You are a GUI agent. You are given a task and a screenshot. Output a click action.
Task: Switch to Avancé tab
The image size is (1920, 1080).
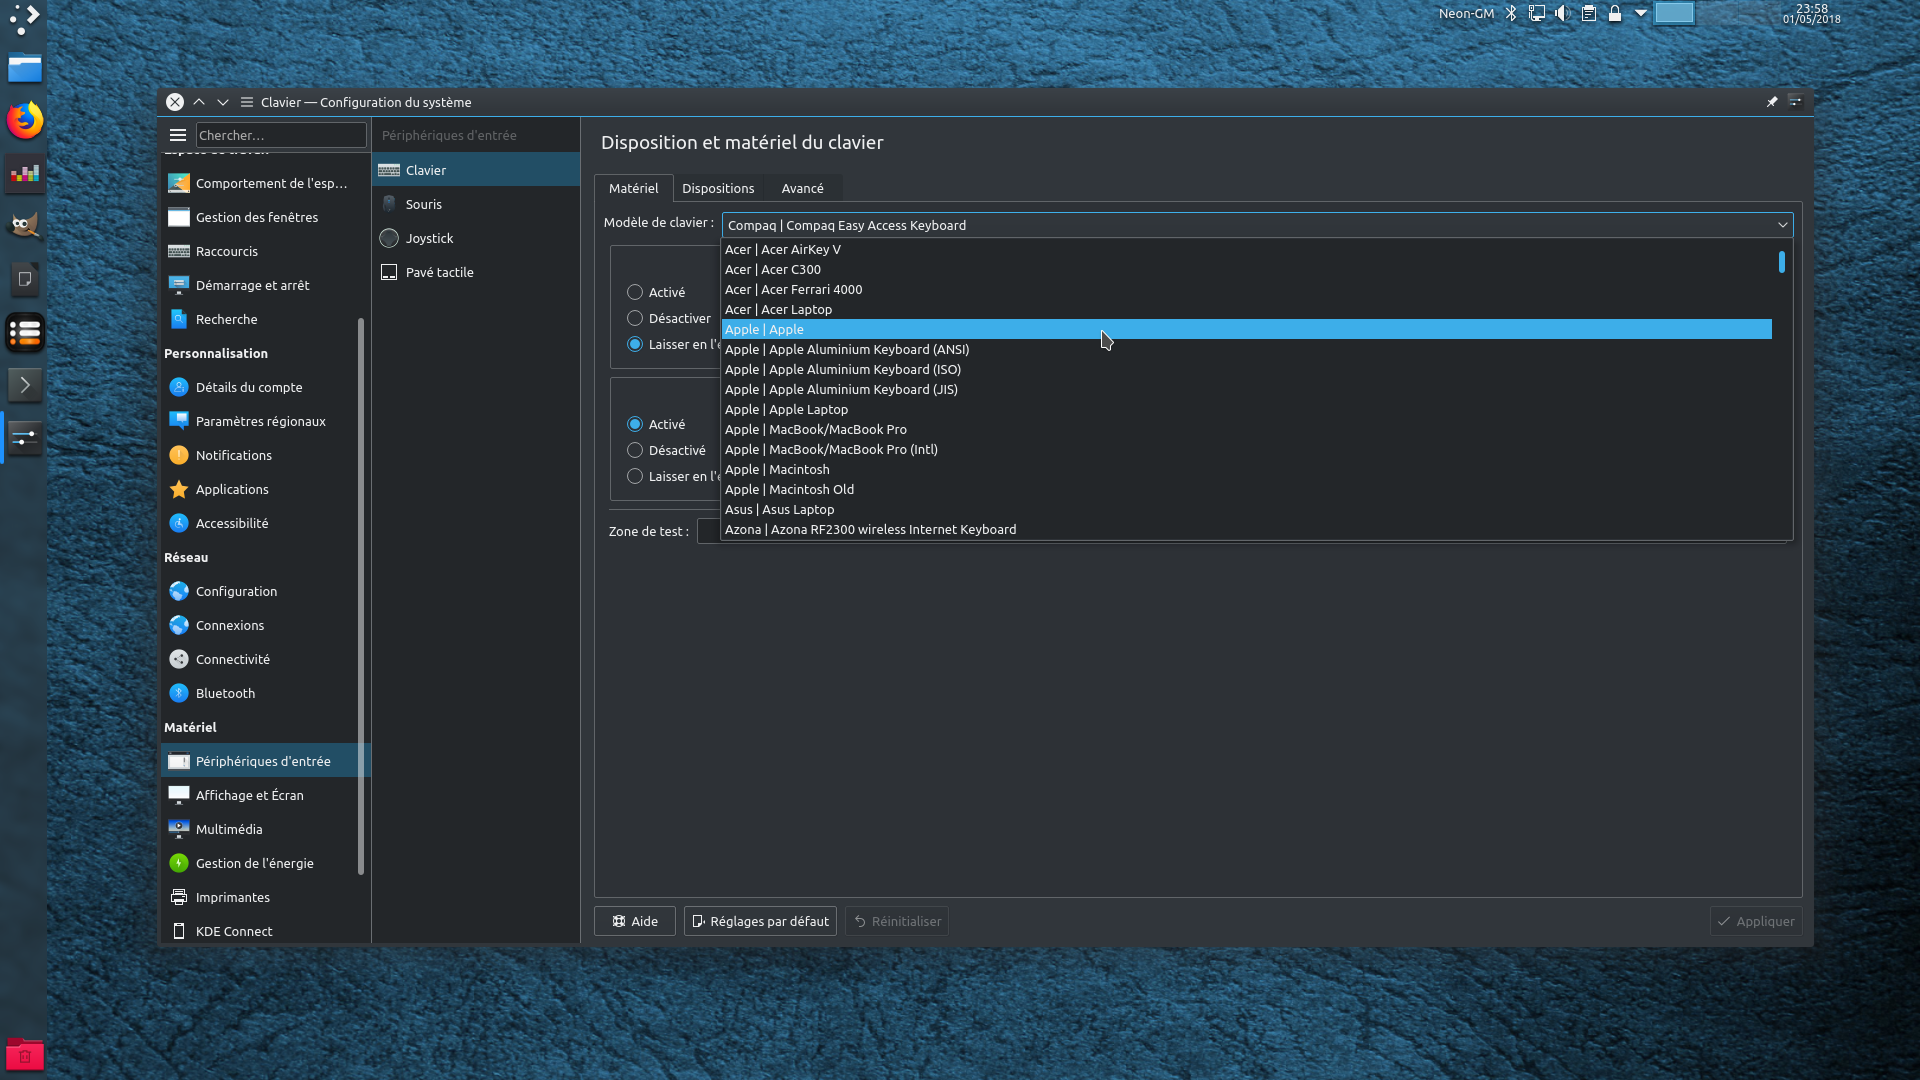point(802,188)
